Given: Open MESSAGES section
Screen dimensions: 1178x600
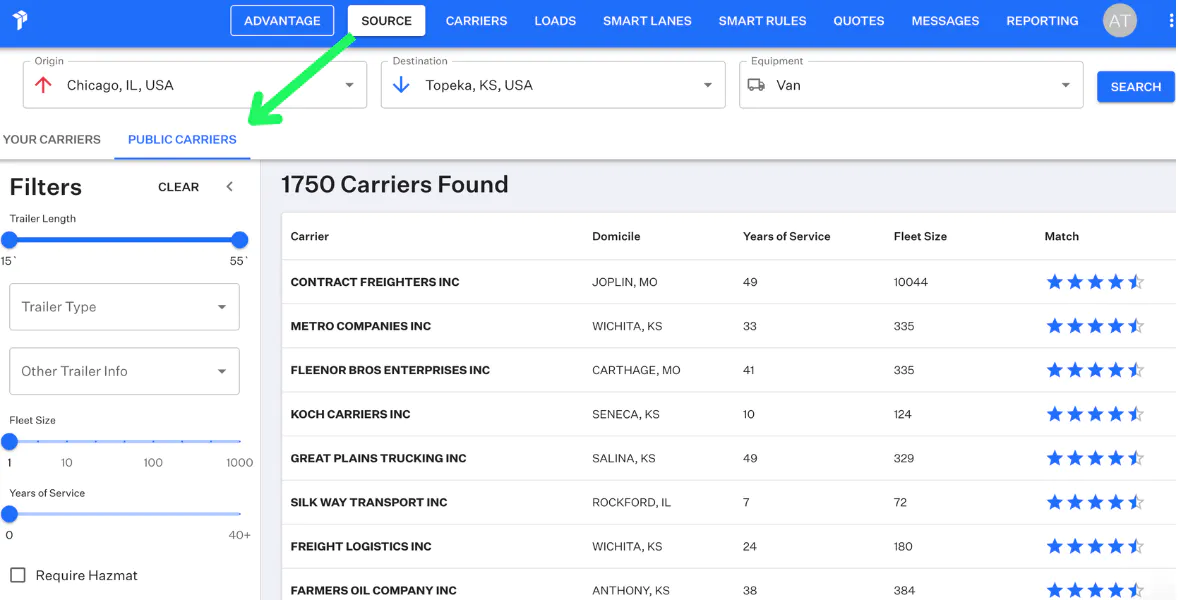Looking at the screenshot, I should (x=945, y=21).
